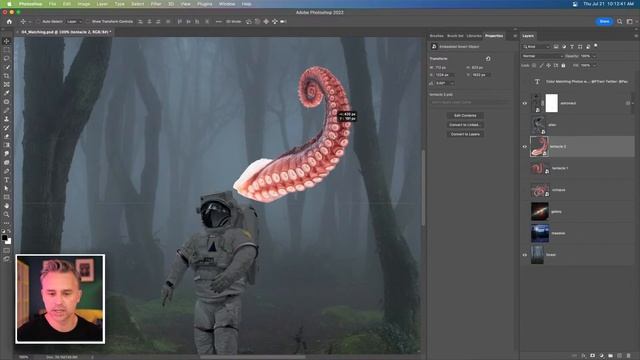
Task: Open the Filter menu
Action: coord(156,4)
